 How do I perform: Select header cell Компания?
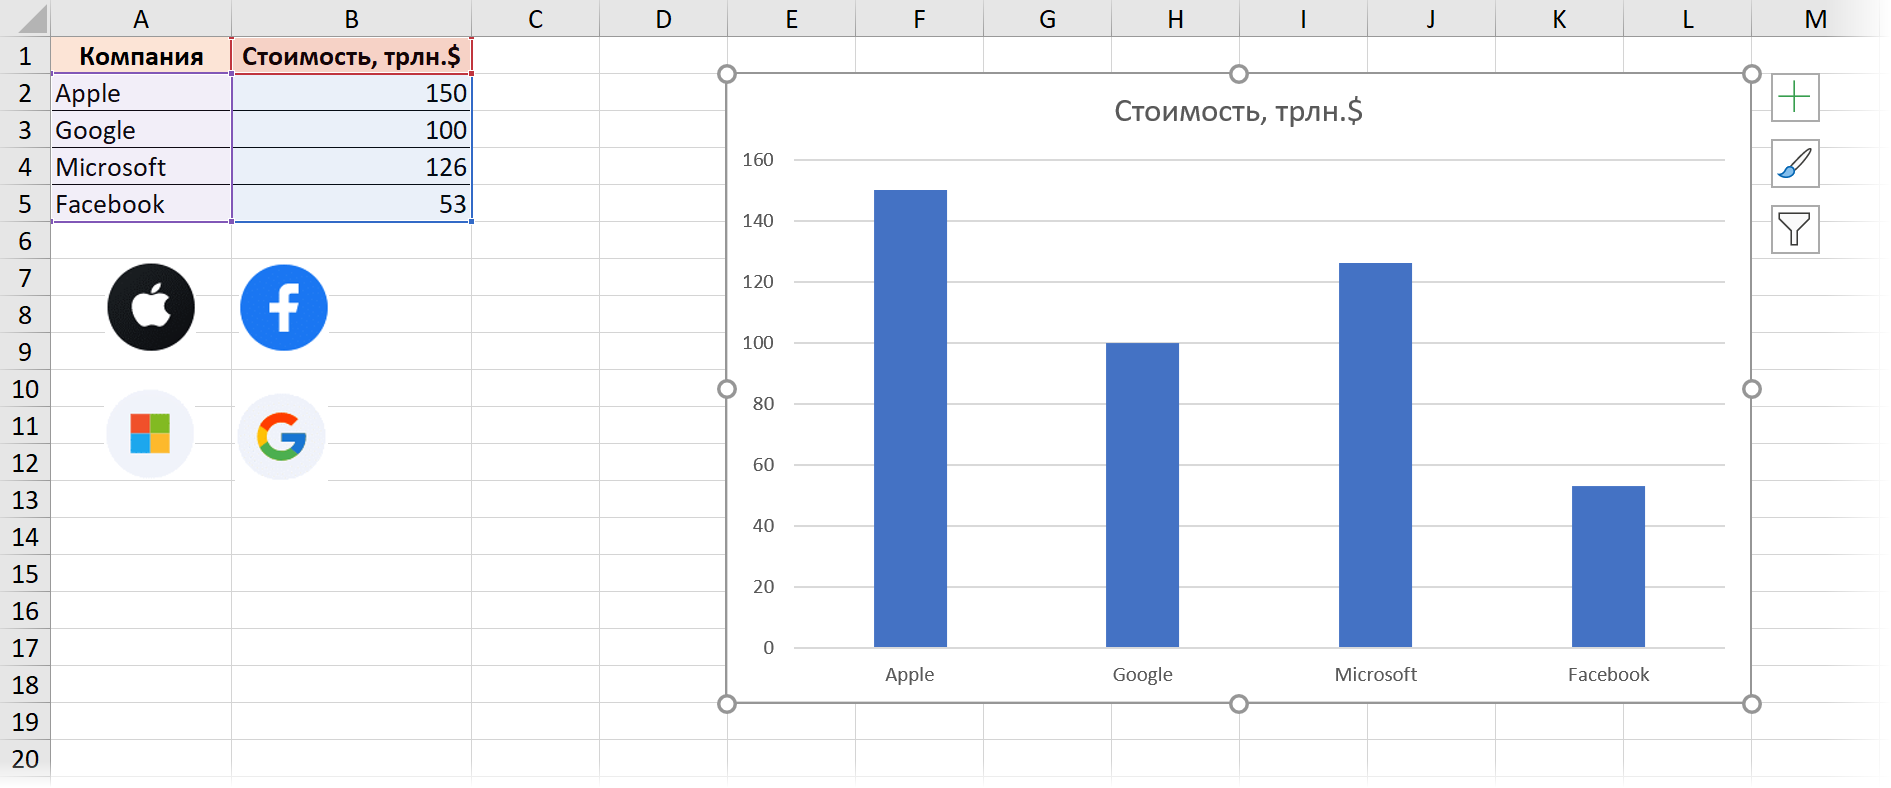pos(141,56)
